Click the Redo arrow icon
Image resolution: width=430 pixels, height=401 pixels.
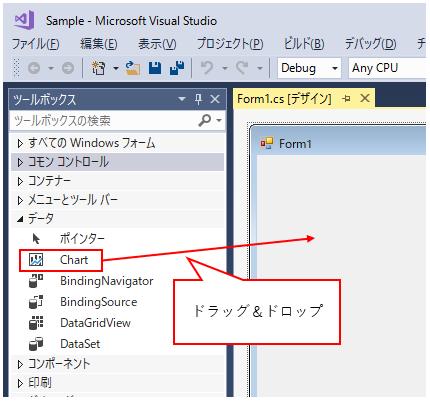click(242, 68)
